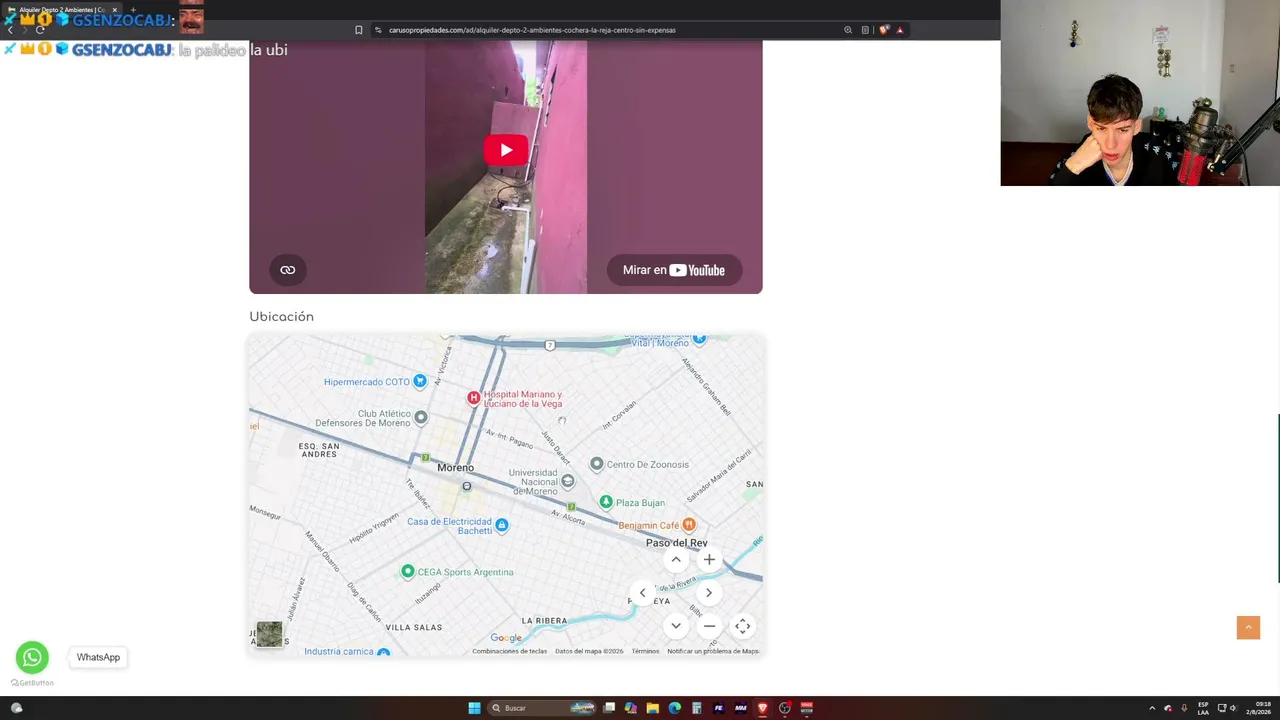Open browser zoom magnifier icon
This screenshot has height=720, width=1280.
[848, 30]
